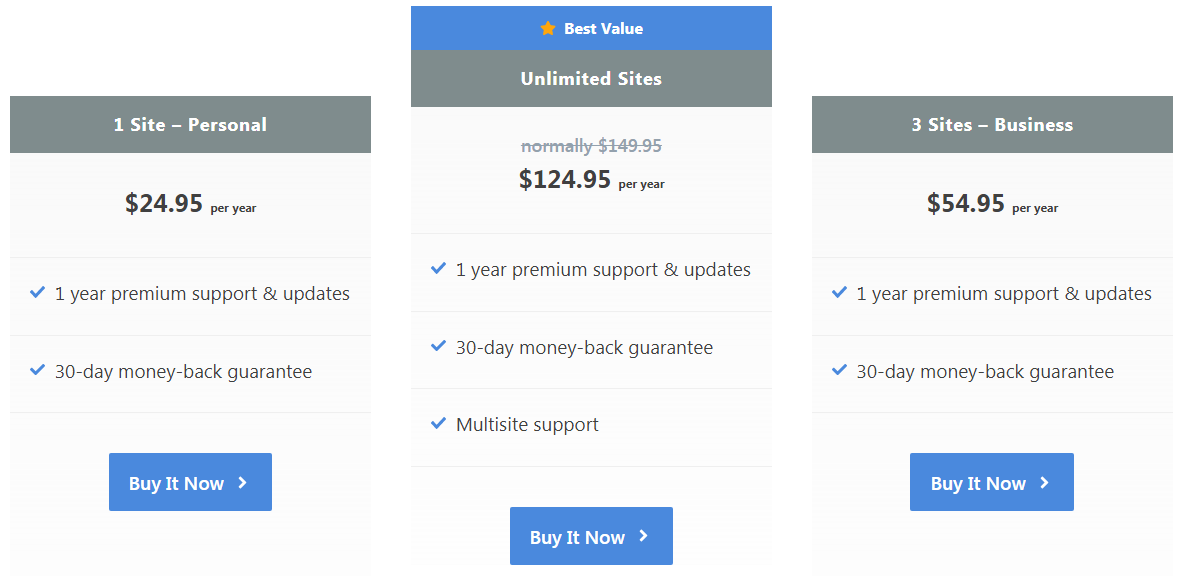Select Buy It Now under Unlimited Sites
Image resolution: width=1184 pixels, height=576 pixels.
(x=591, y=536)
